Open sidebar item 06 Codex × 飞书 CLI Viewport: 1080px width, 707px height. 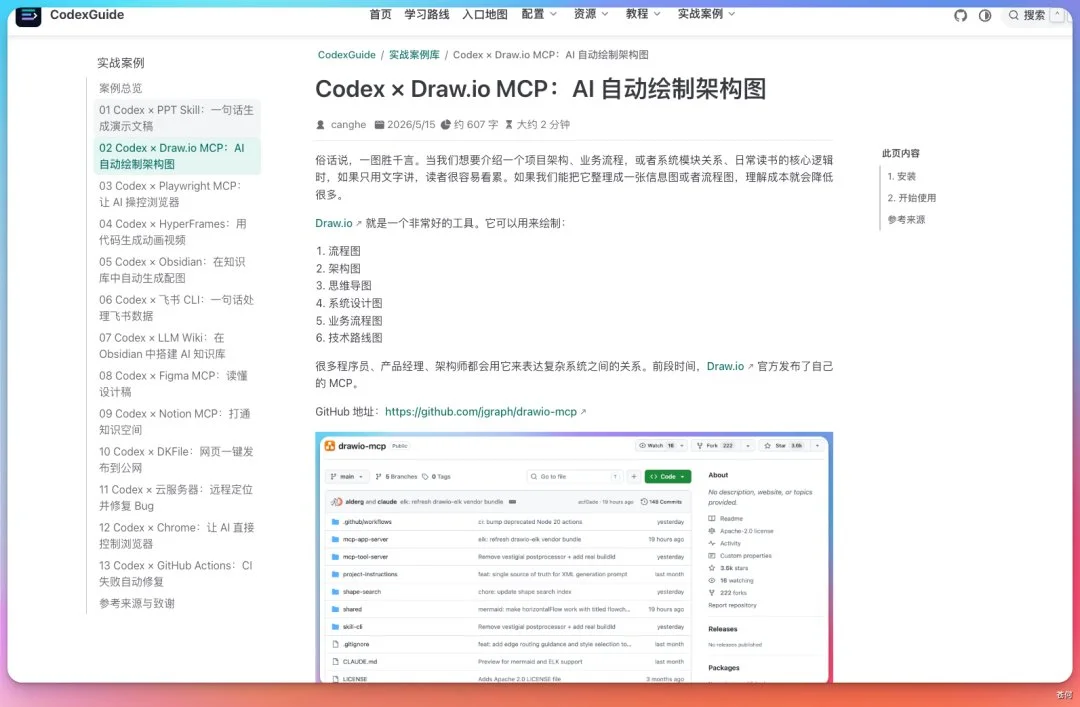click(177, 307)
